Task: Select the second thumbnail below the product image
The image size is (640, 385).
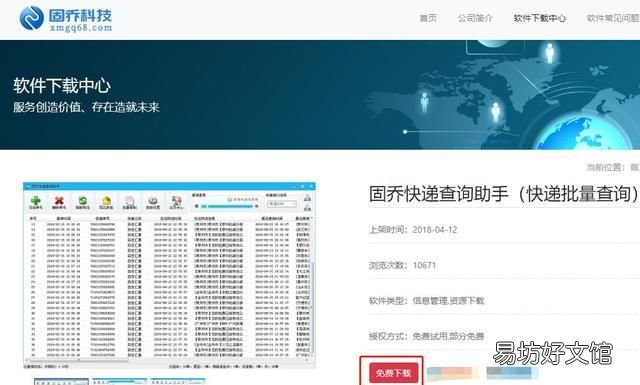Action: point(120,382)
